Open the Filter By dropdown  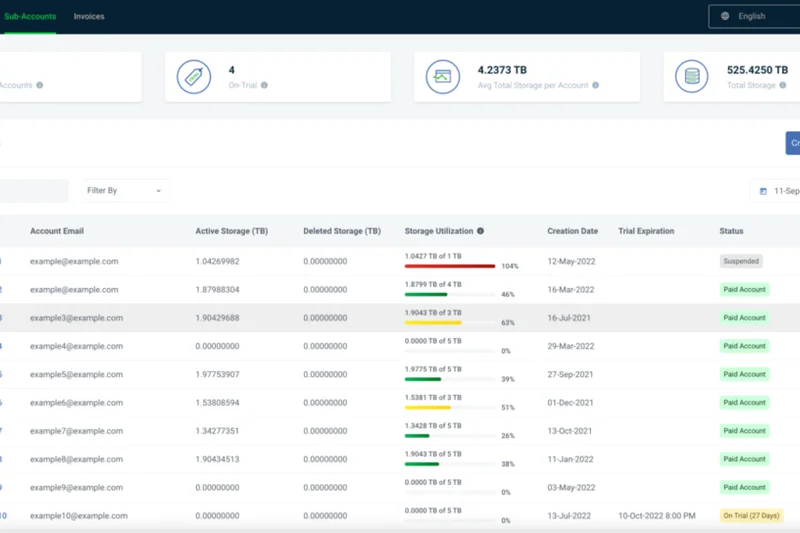(124, 191)
